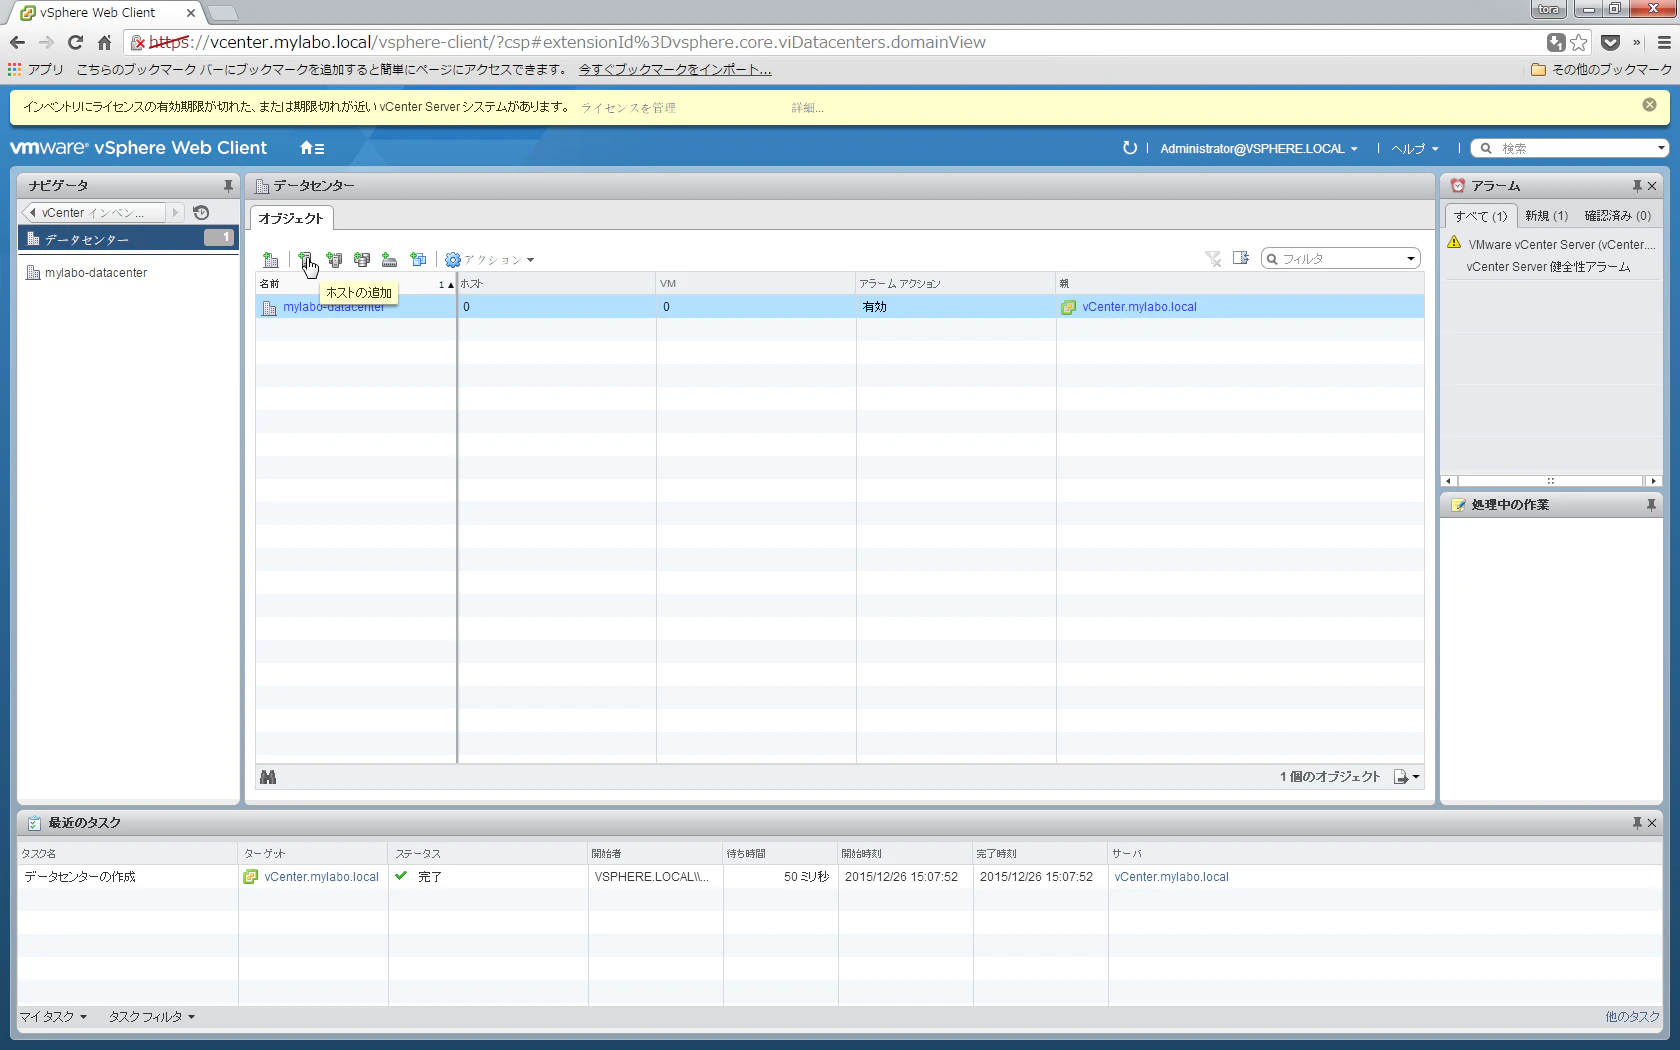Viewport: 1680px width, 1050px height.
Task: Sort by the アラーム アクション column header
Action: click(x=956, y=284)
